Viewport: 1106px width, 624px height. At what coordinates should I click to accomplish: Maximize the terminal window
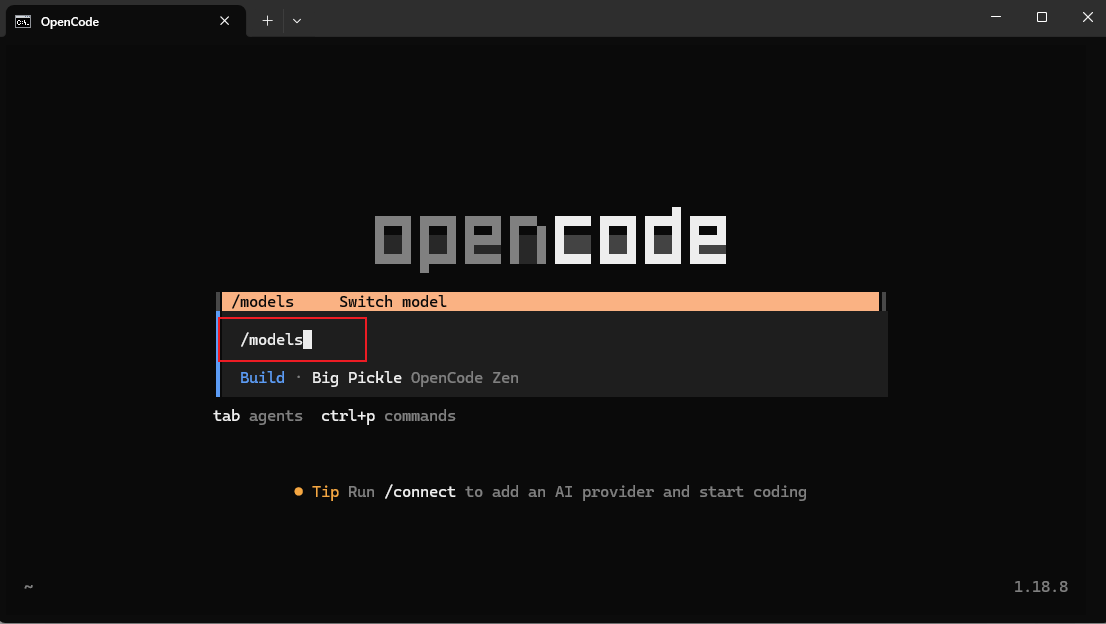tap(1042, 17)
